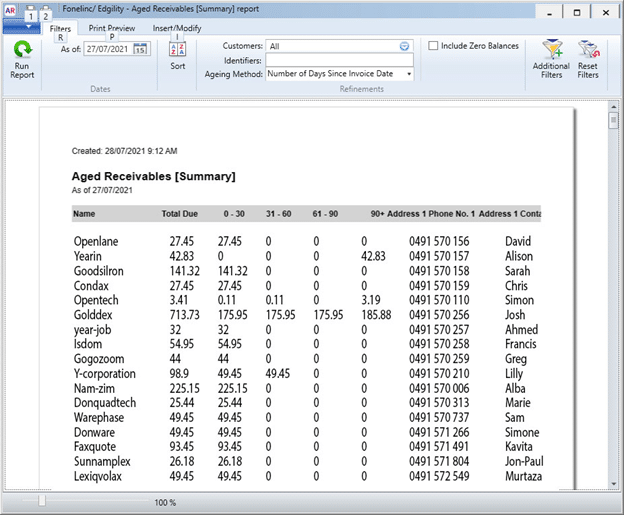Viewport: 624px width, 515px height.
Task: Open the blue application menu button
Action: (20, 28)
